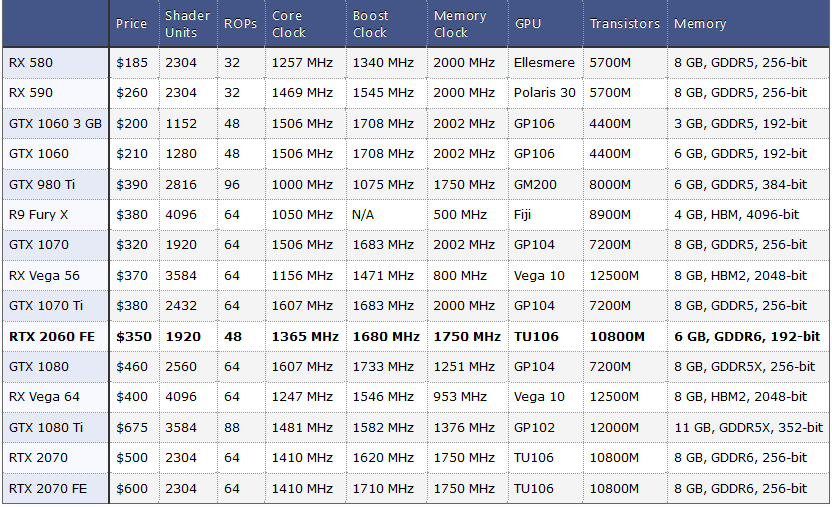Click the GPU column header

point(528,24)
